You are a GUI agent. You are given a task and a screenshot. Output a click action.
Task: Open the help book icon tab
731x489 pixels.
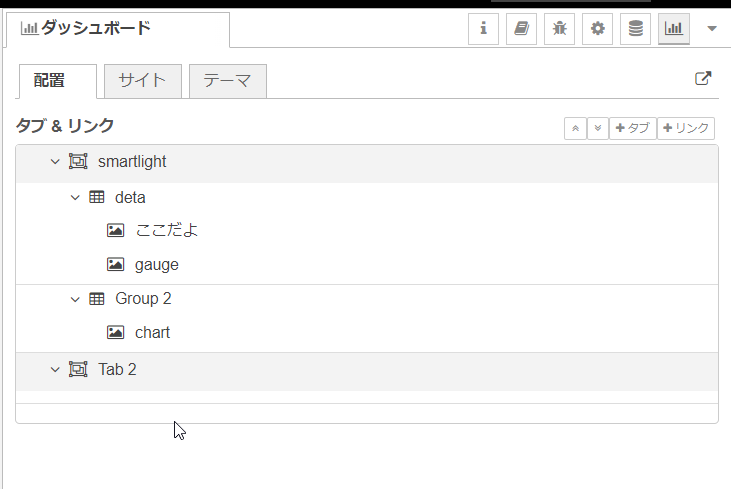tap(521, 29)
